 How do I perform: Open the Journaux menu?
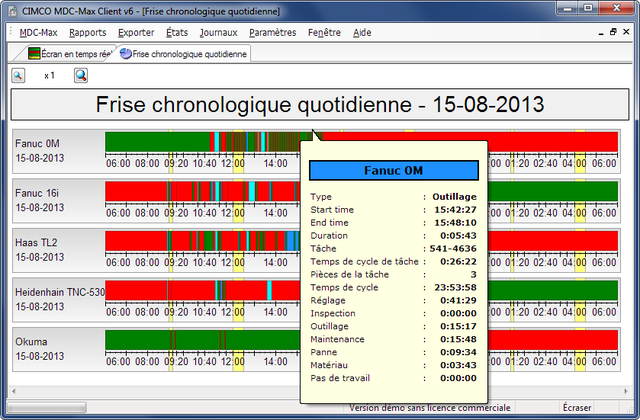(218, 33)
